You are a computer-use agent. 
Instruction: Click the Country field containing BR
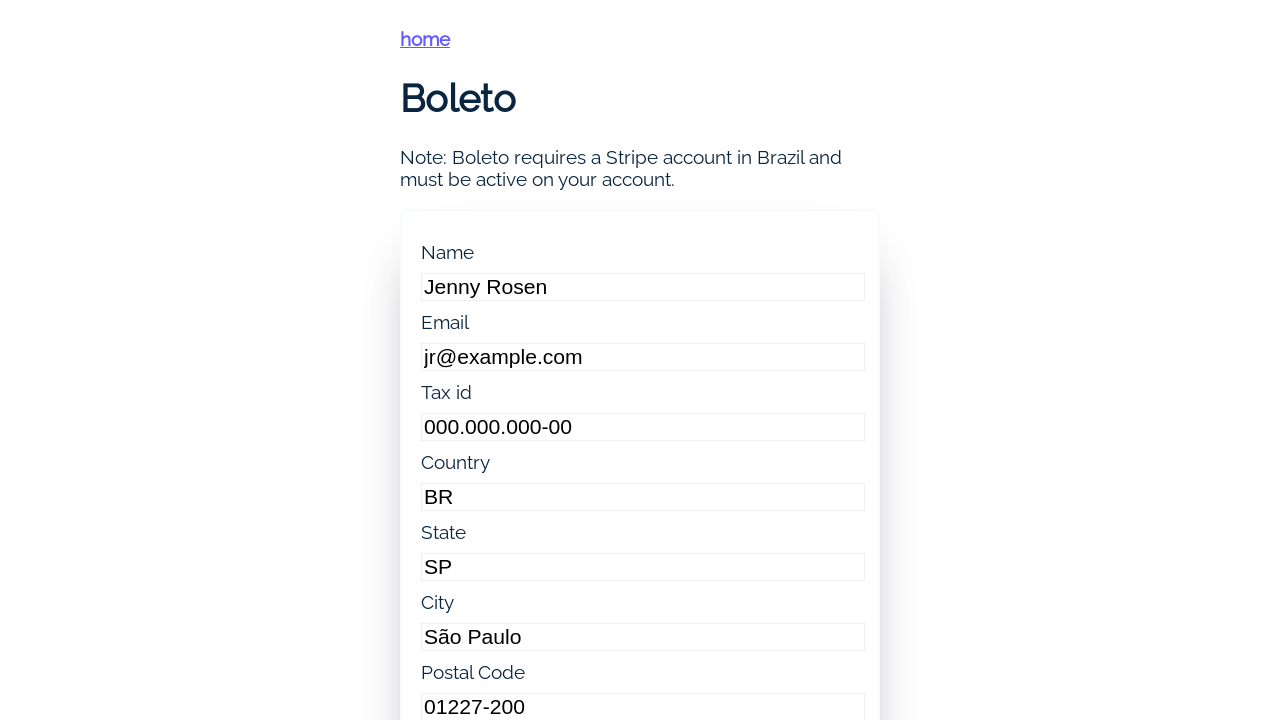[x=642, y=497]
